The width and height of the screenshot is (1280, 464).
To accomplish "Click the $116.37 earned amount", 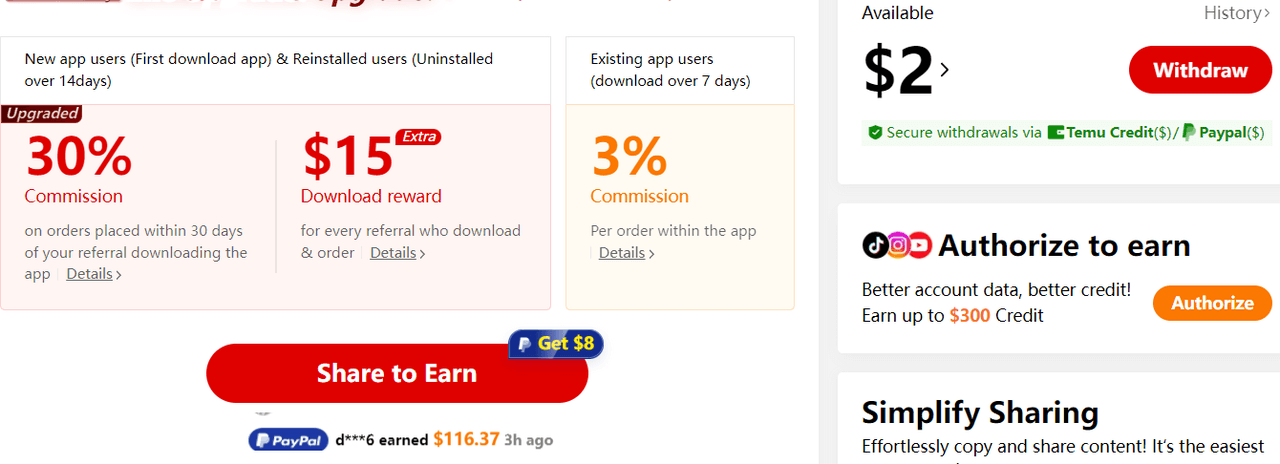I will coord(466,439).
